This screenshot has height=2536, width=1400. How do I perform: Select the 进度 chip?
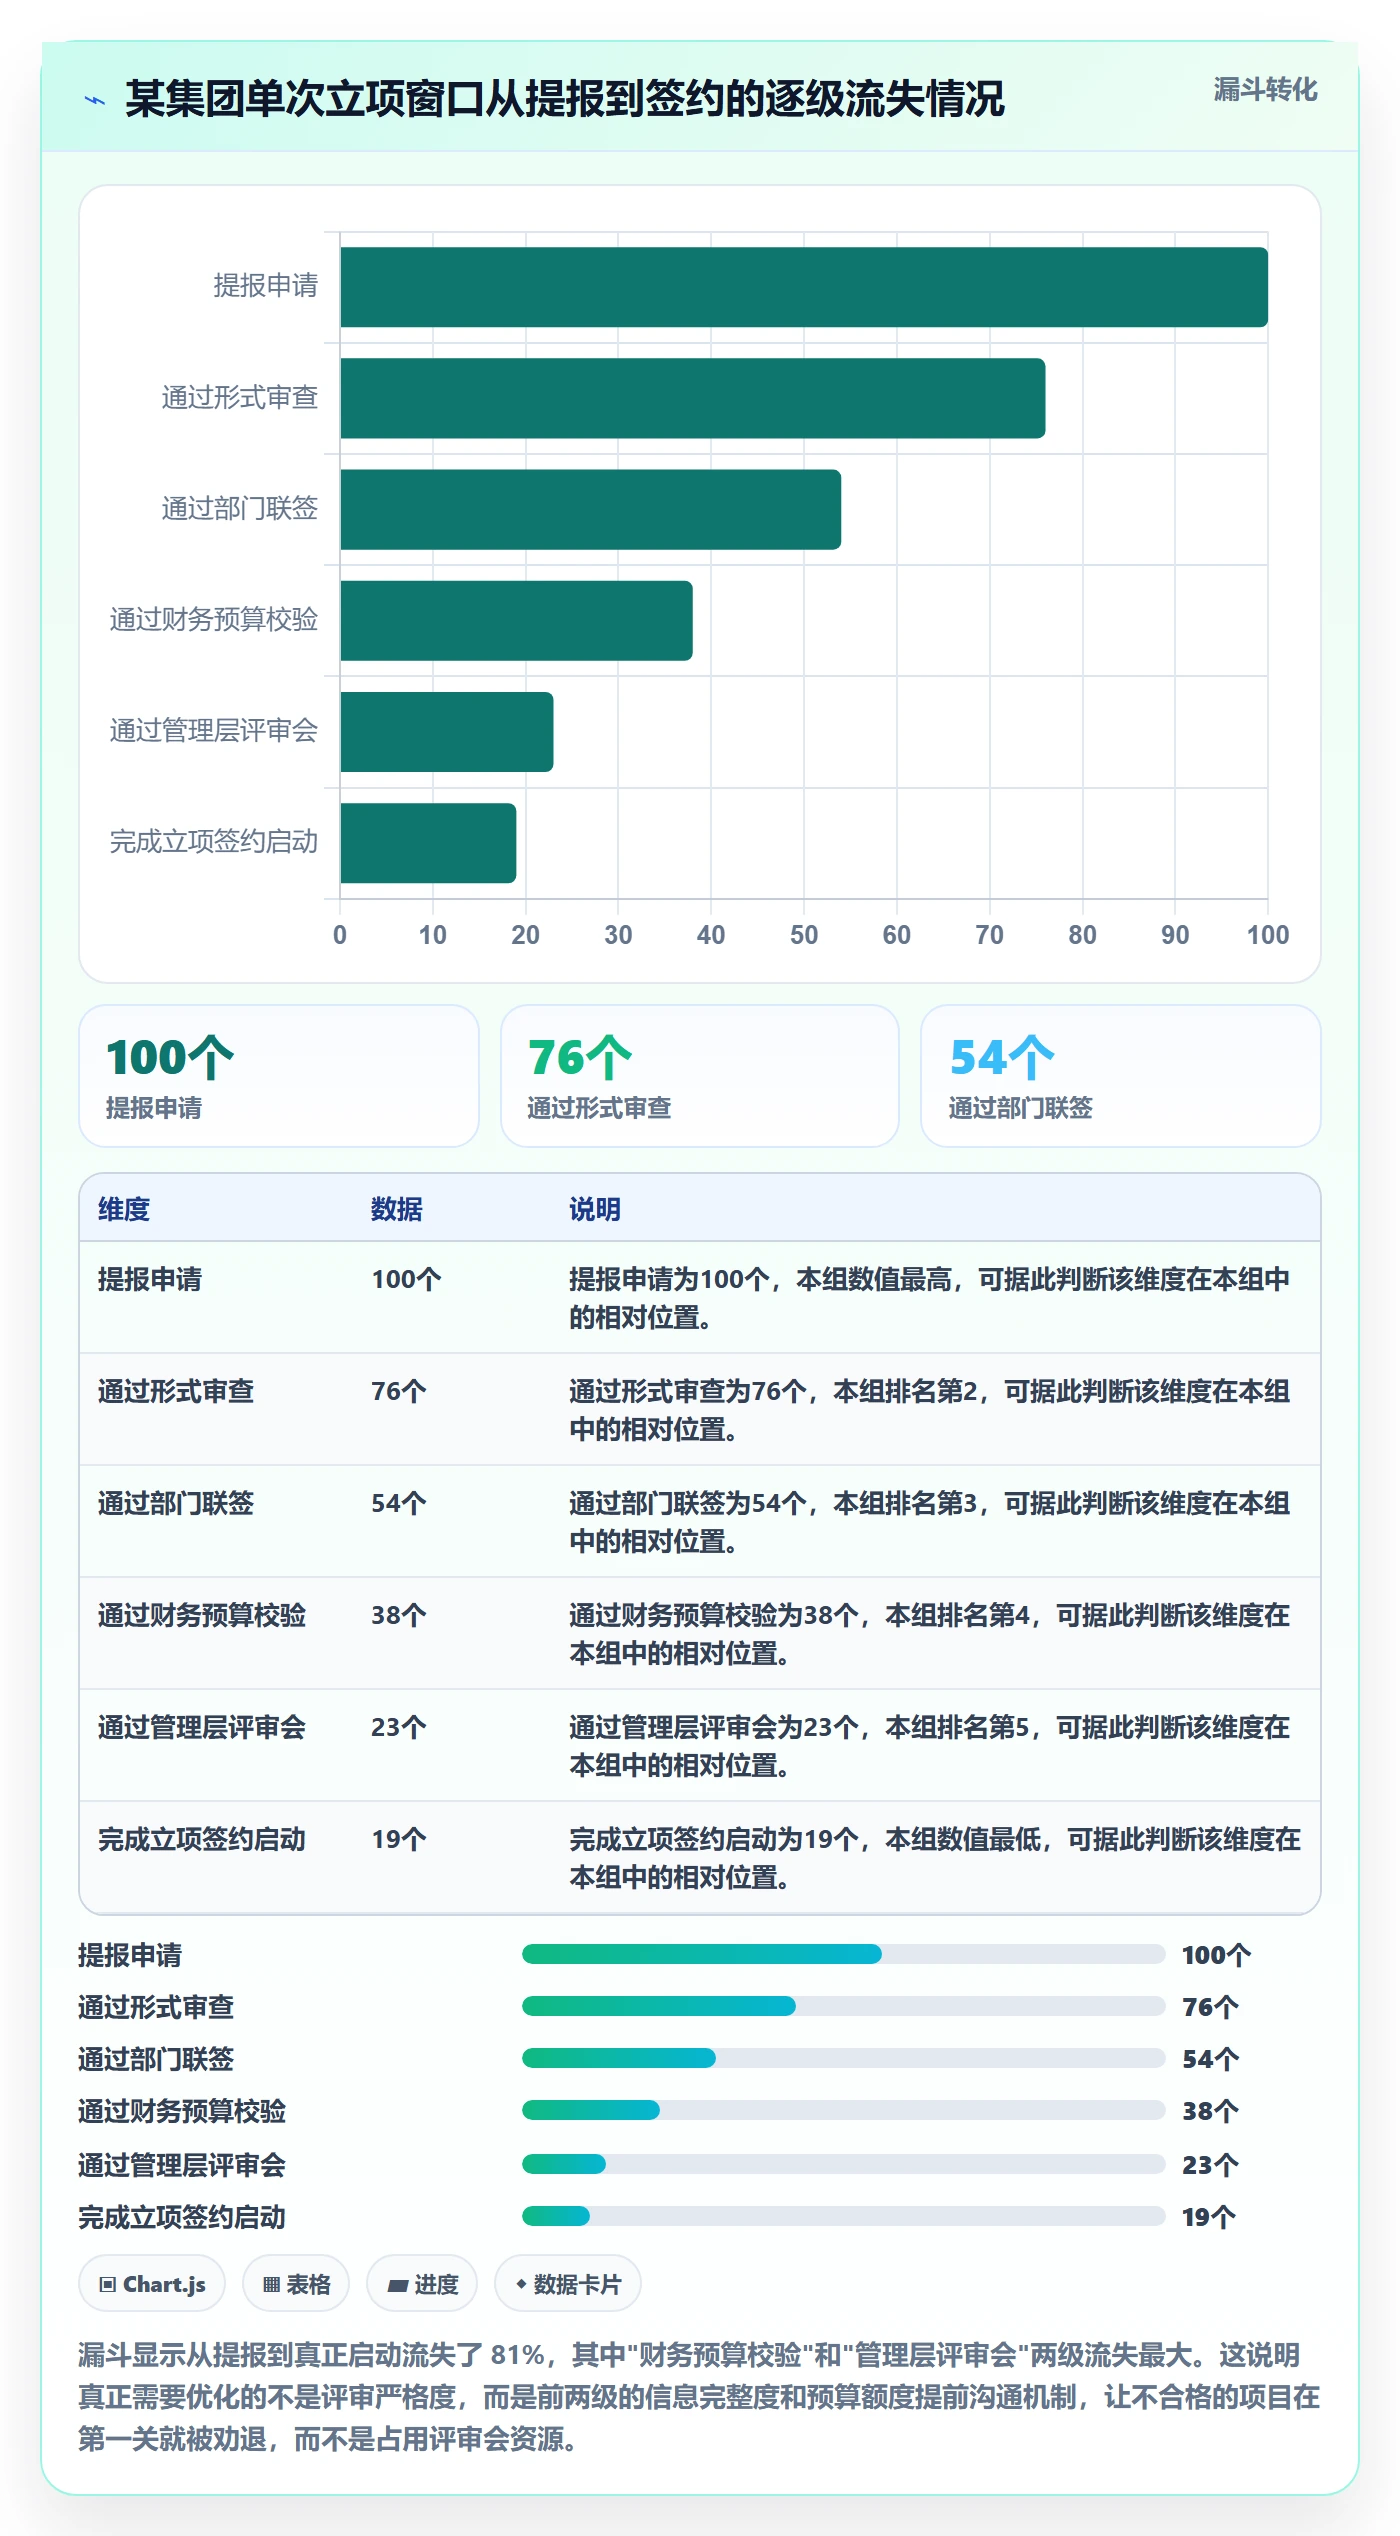click(422, 2284)
